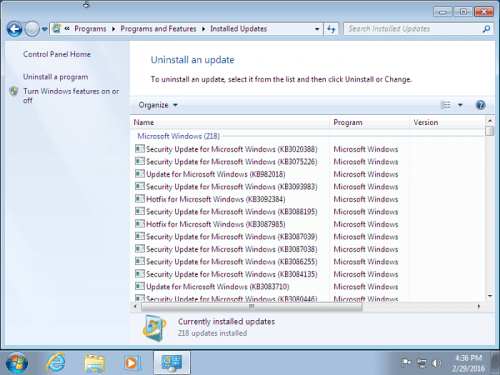Open Control Panel Home link
Viewport: 500px width, 375px height.
click(57, 54)
